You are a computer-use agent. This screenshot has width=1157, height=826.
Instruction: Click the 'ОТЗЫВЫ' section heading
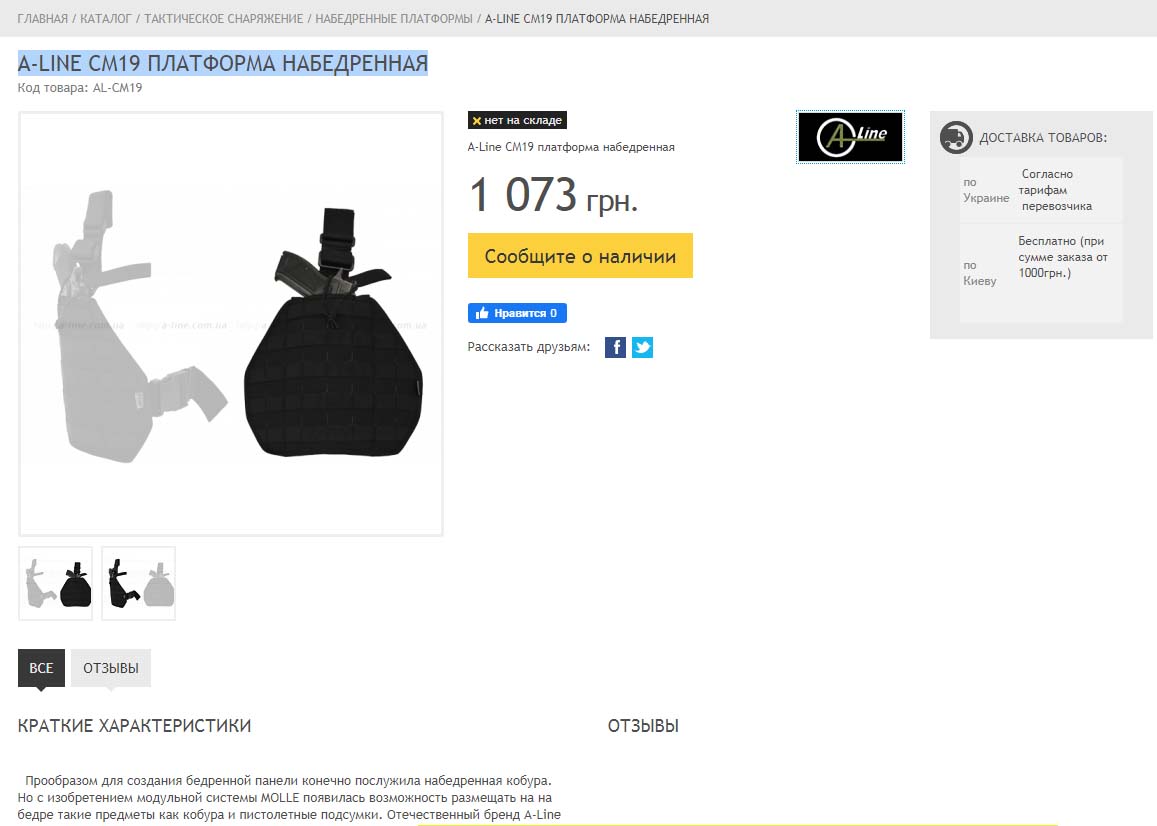coord(643,726)
